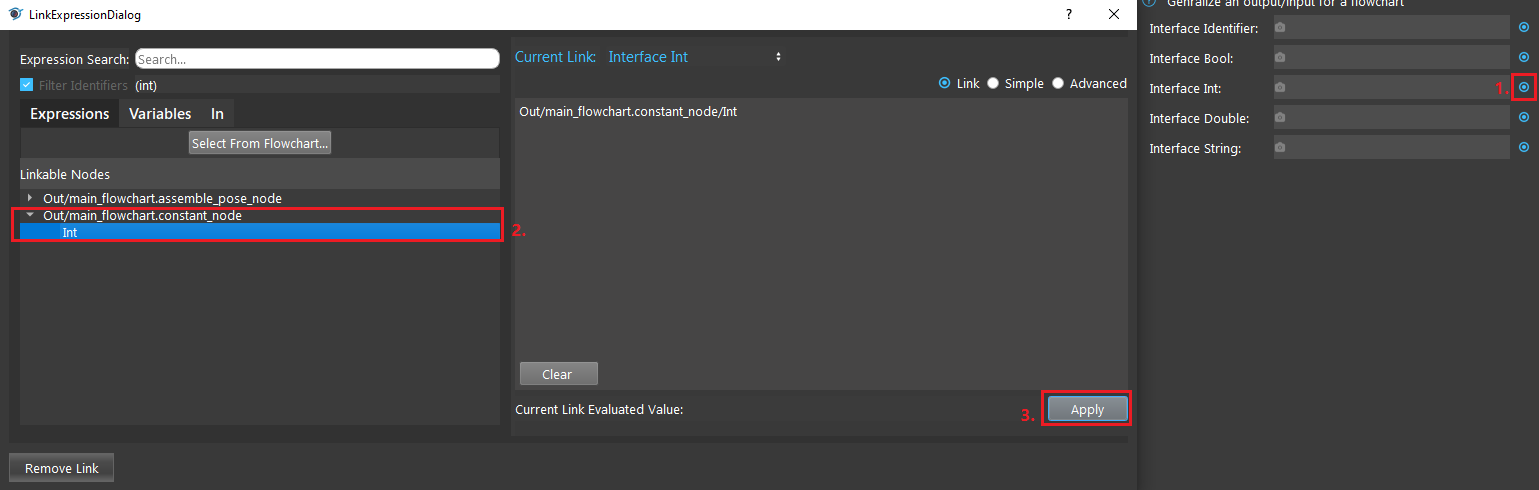
Task: Click the Interface Bool value field
Action: pyautogui.click(x=1392, y=58)
